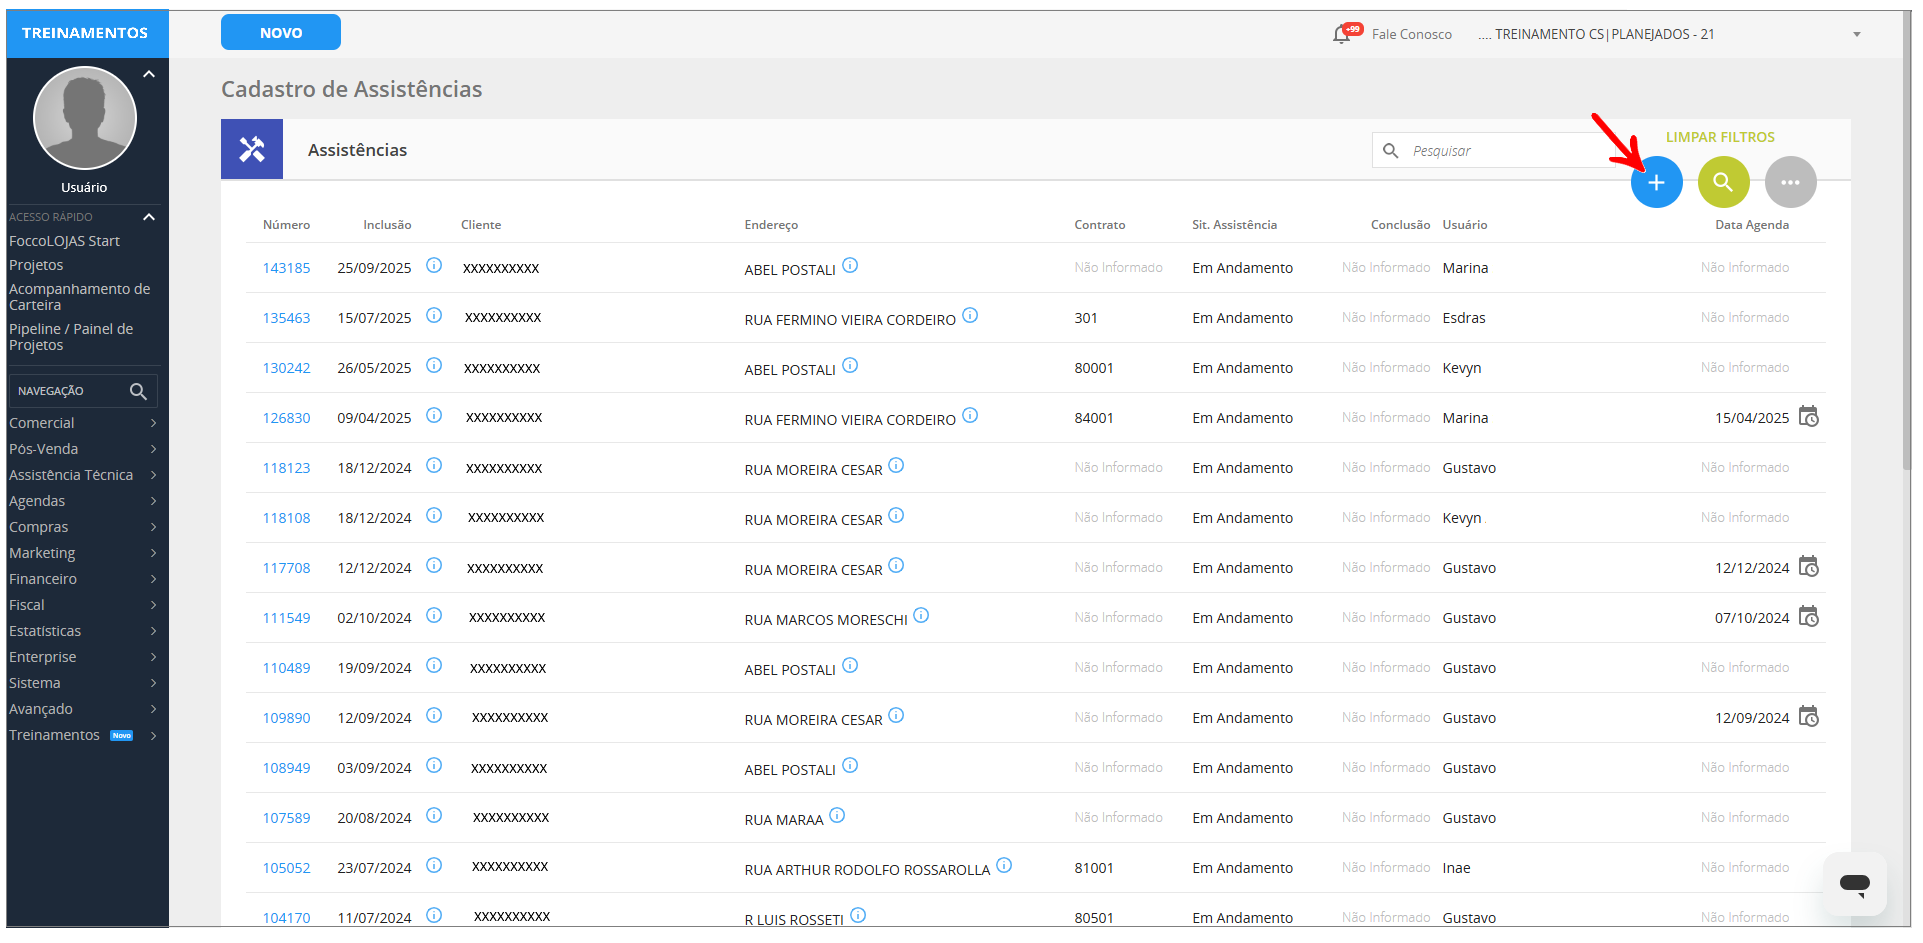
Task: Click info icon next to RUA MARCOS MORESCHI
Action: point(921,616)
